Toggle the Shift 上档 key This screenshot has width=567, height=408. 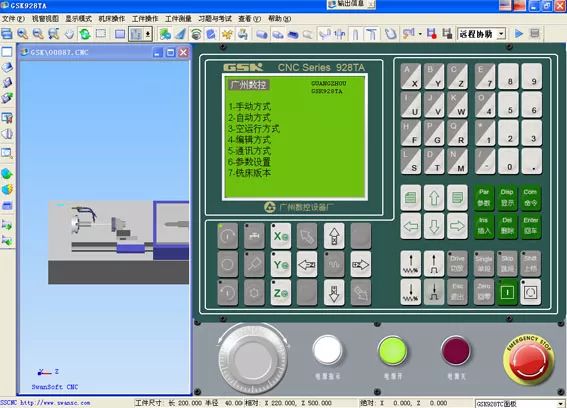click(x=530, y=264)
